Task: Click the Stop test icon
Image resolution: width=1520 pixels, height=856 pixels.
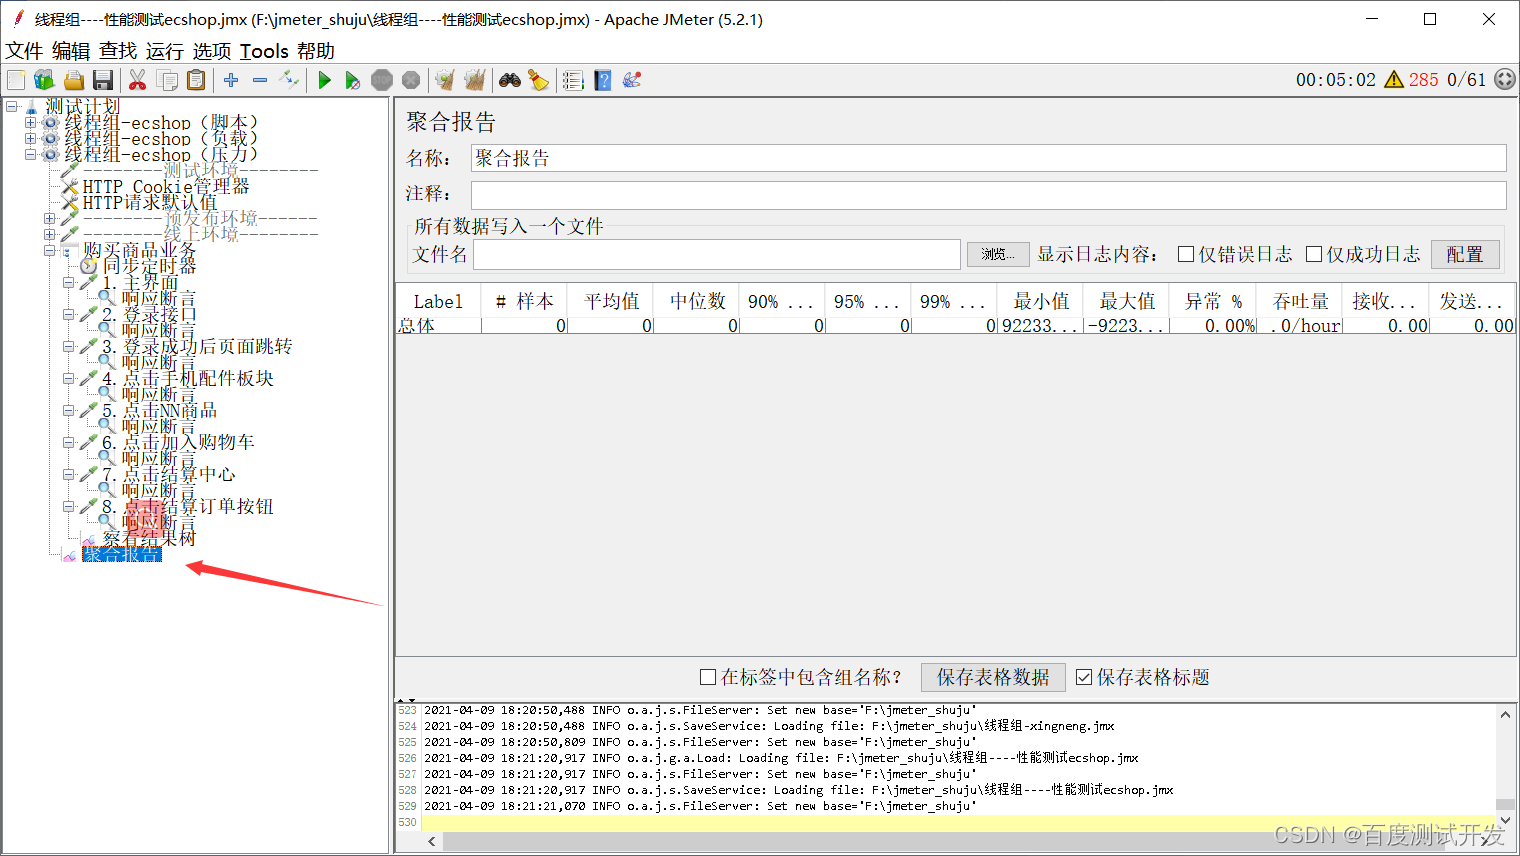Action: (x=382, y=80)
